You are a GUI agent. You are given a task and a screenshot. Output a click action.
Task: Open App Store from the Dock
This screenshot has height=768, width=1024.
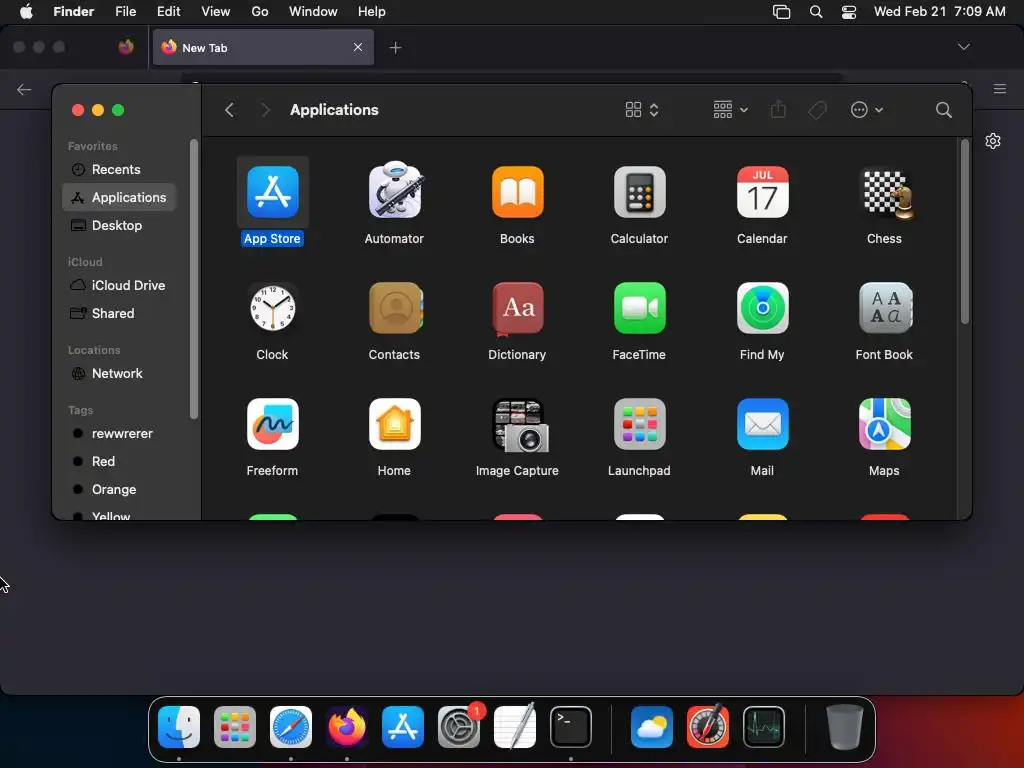pyautogui.click(x=402, y=727)
